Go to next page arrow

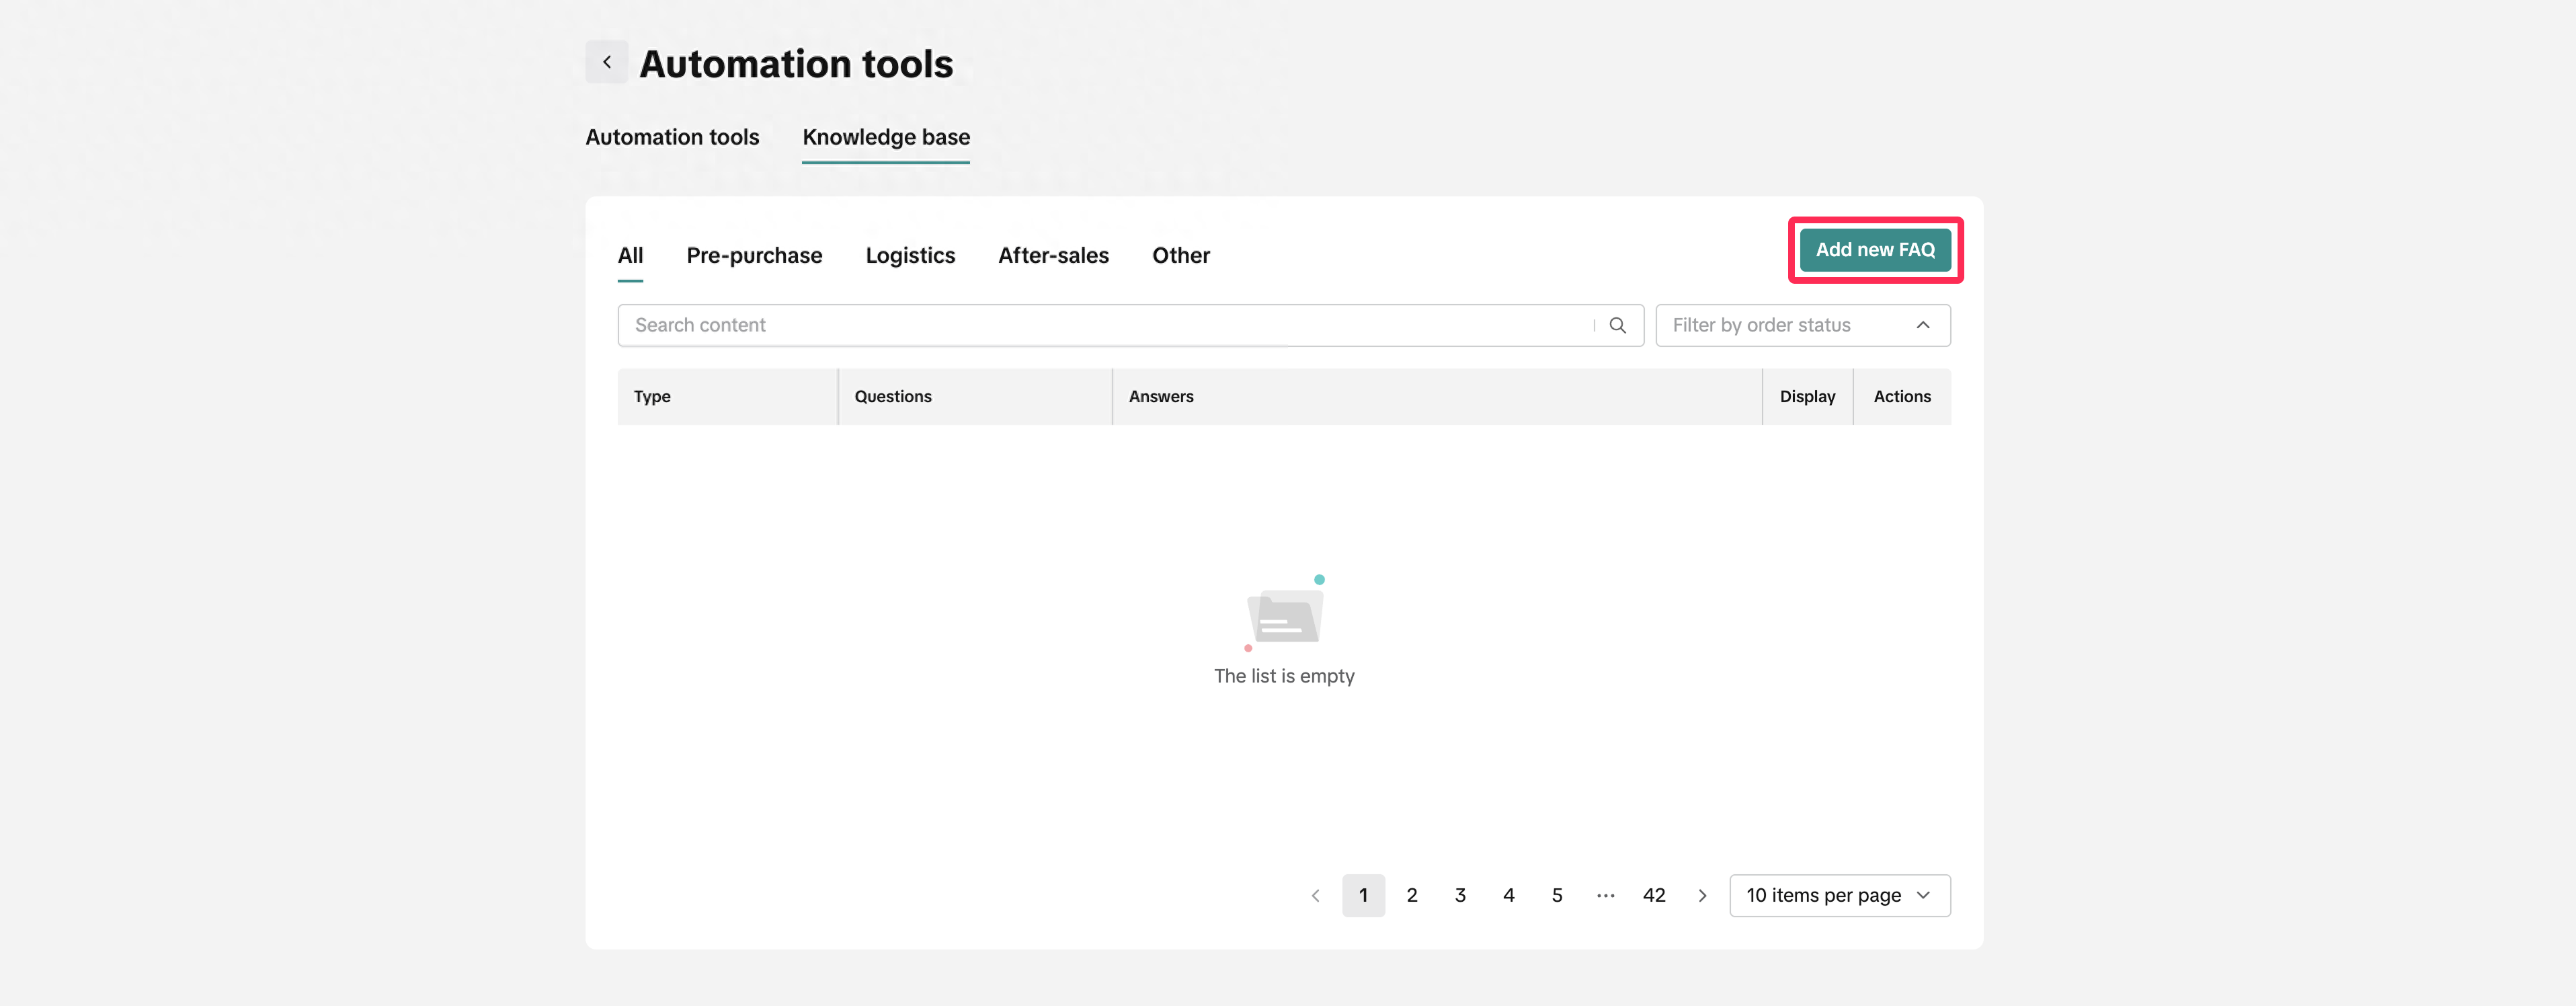click(1702, 895)
